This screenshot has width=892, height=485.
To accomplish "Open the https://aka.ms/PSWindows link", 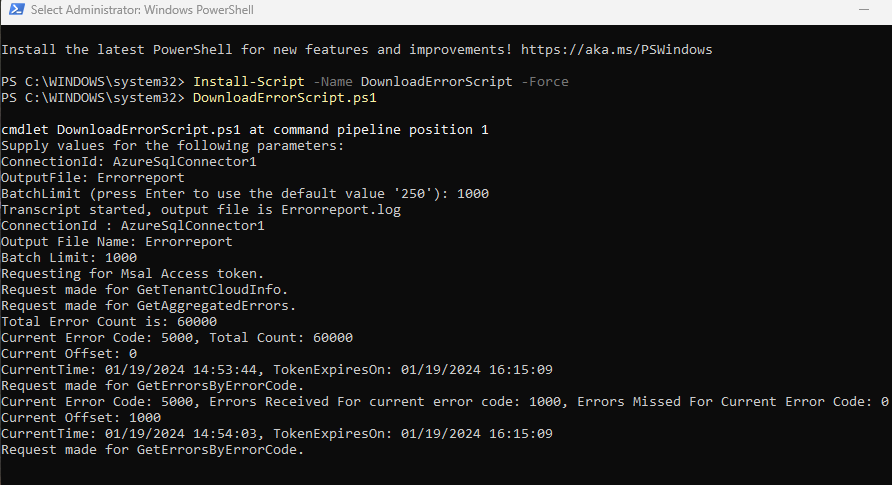I will 617,49.
